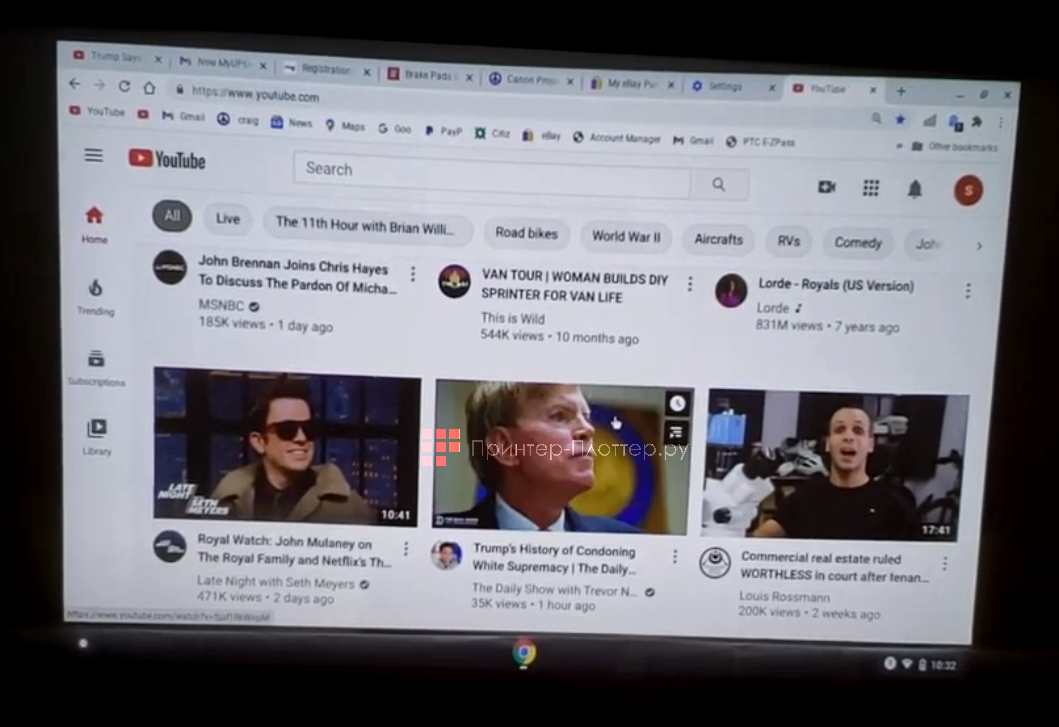Open Subscriptions in the sidebar
Image resolution: width=1059 pixels, height=727 pixels.
[x=96, y=366]
